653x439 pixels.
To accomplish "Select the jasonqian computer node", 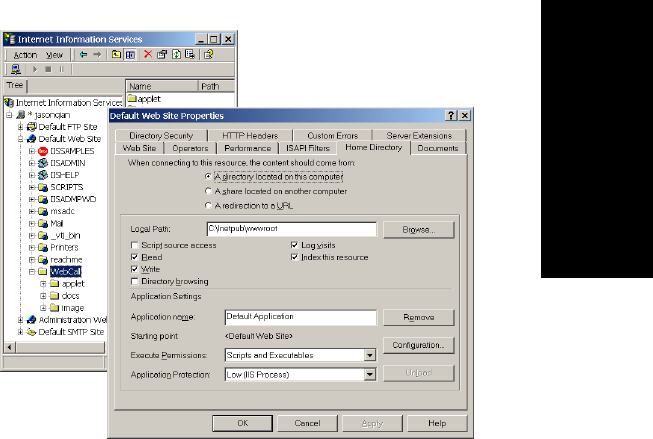I will click(52, 115).
